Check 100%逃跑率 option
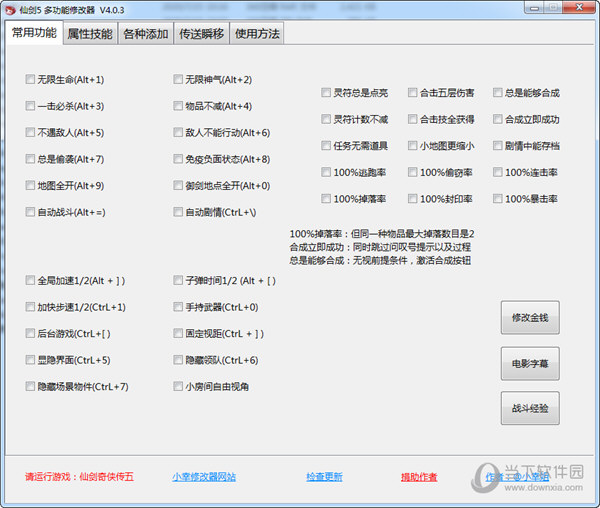This screenshot has width=600, height=508. point(326,172)
